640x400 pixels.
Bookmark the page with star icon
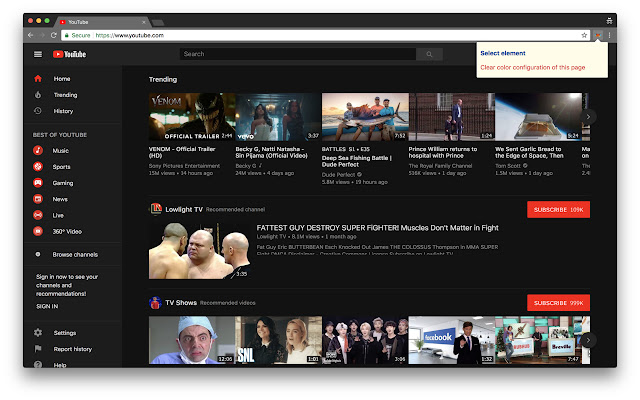[x=584, y=36]
